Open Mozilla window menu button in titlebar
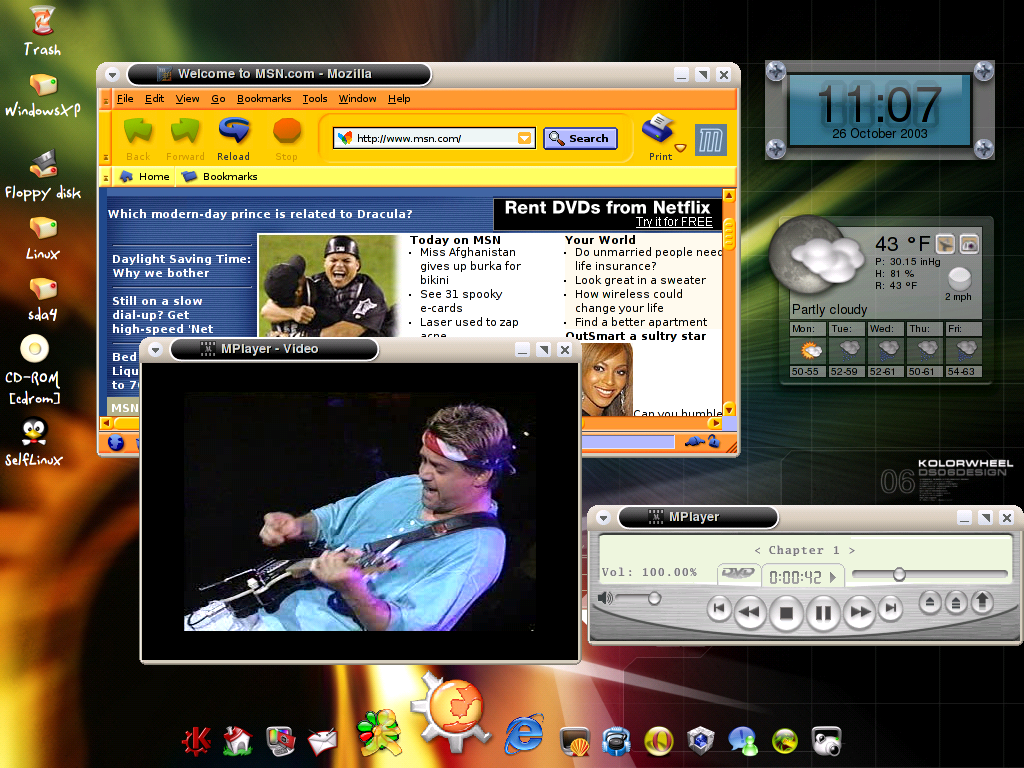This screenshot has width=1024, height=768. click(112, 74)
